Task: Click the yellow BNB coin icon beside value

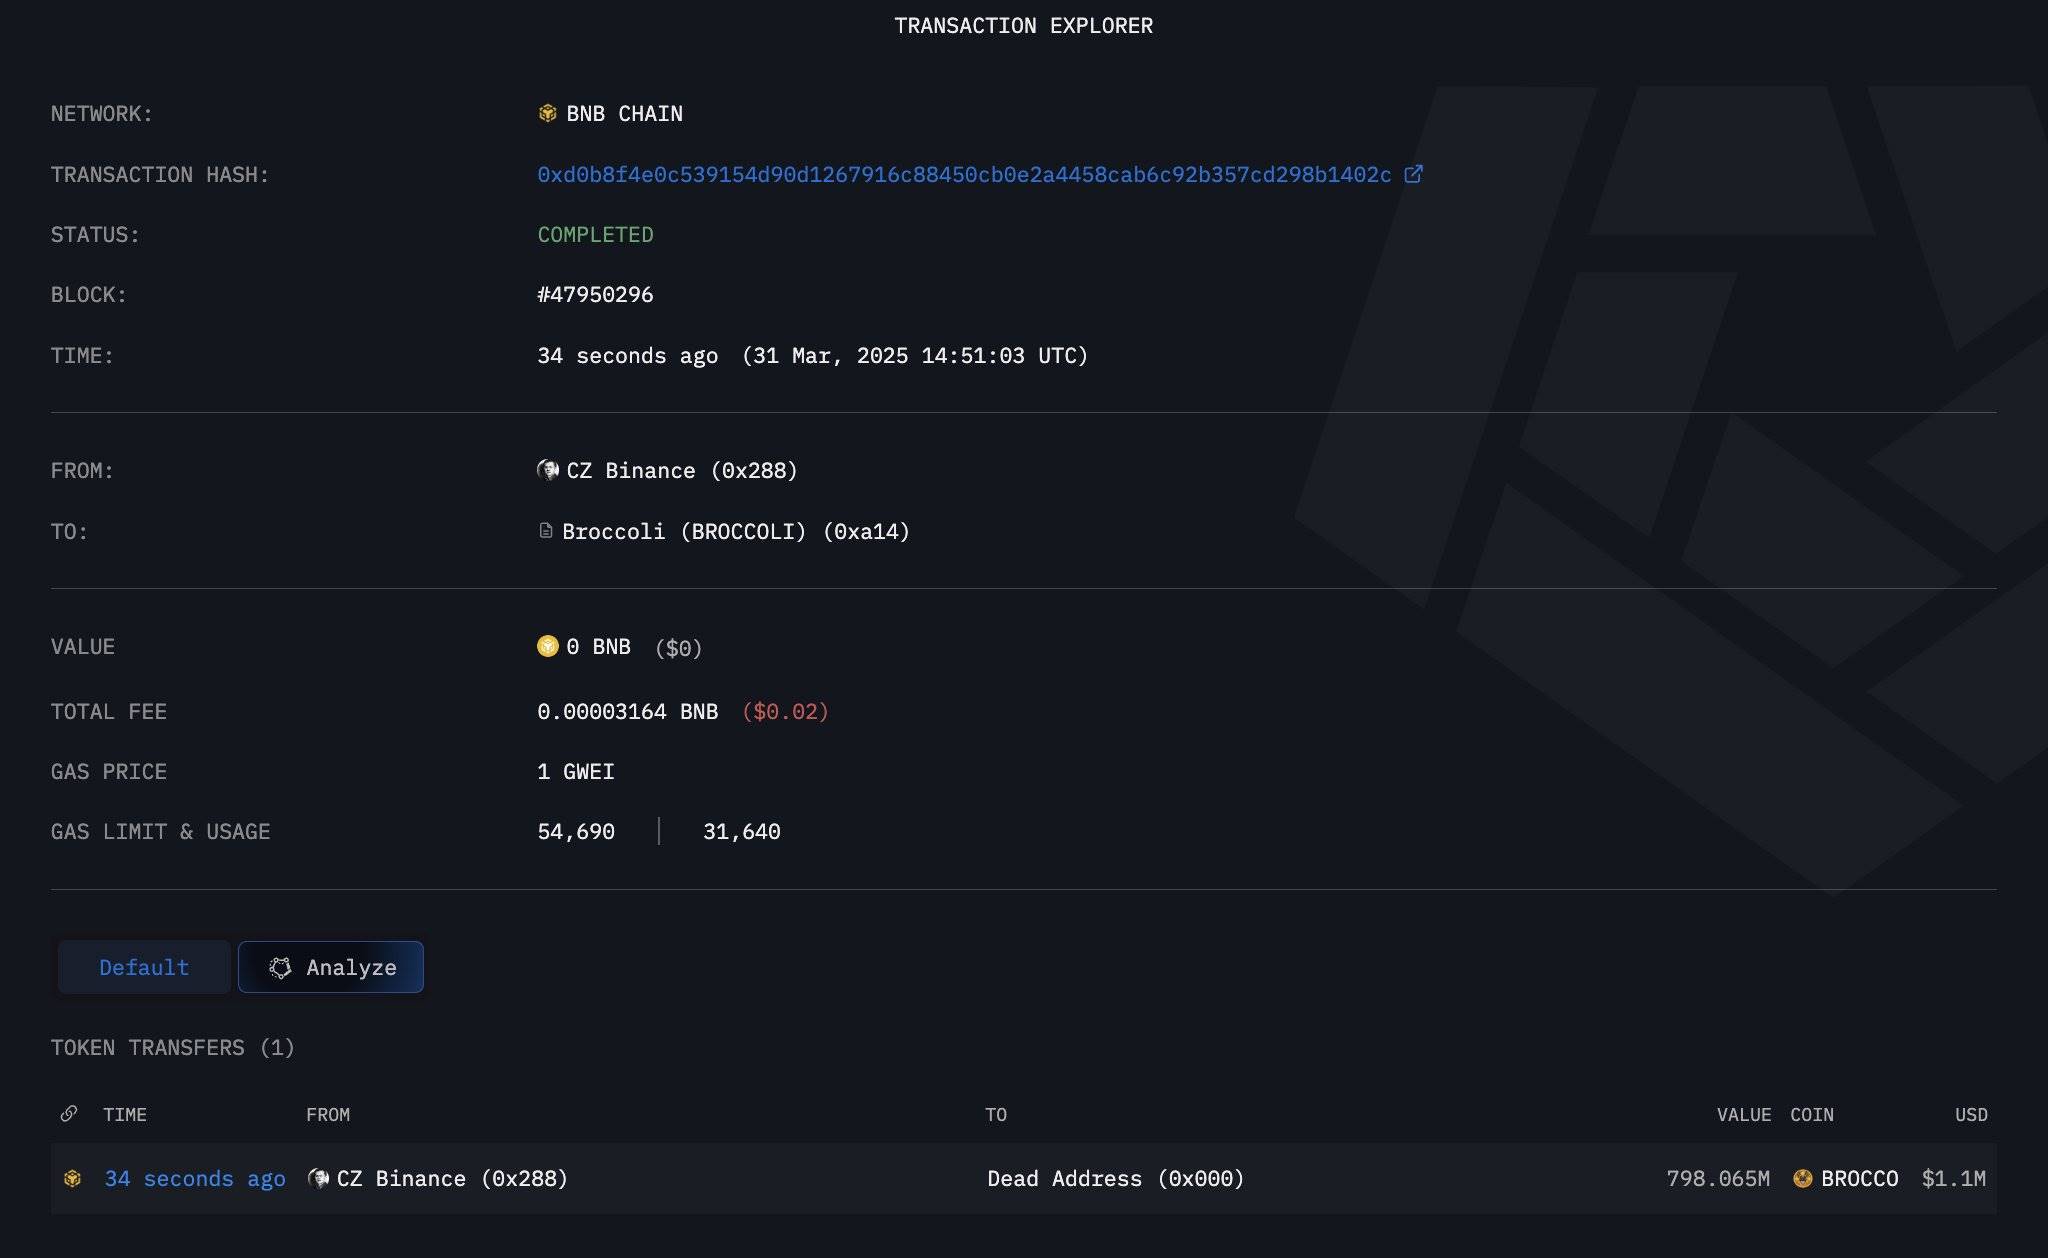Action: click(547, 646)
